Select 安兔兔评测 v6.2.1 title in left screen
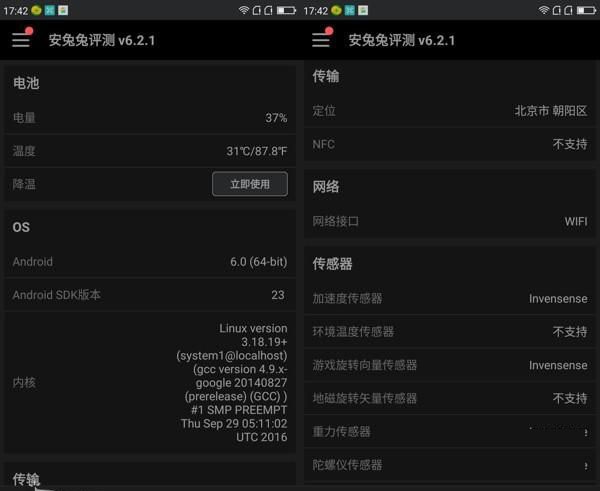Image resolution: width=600 pixels, height=491 pixels. pos(102,40)
